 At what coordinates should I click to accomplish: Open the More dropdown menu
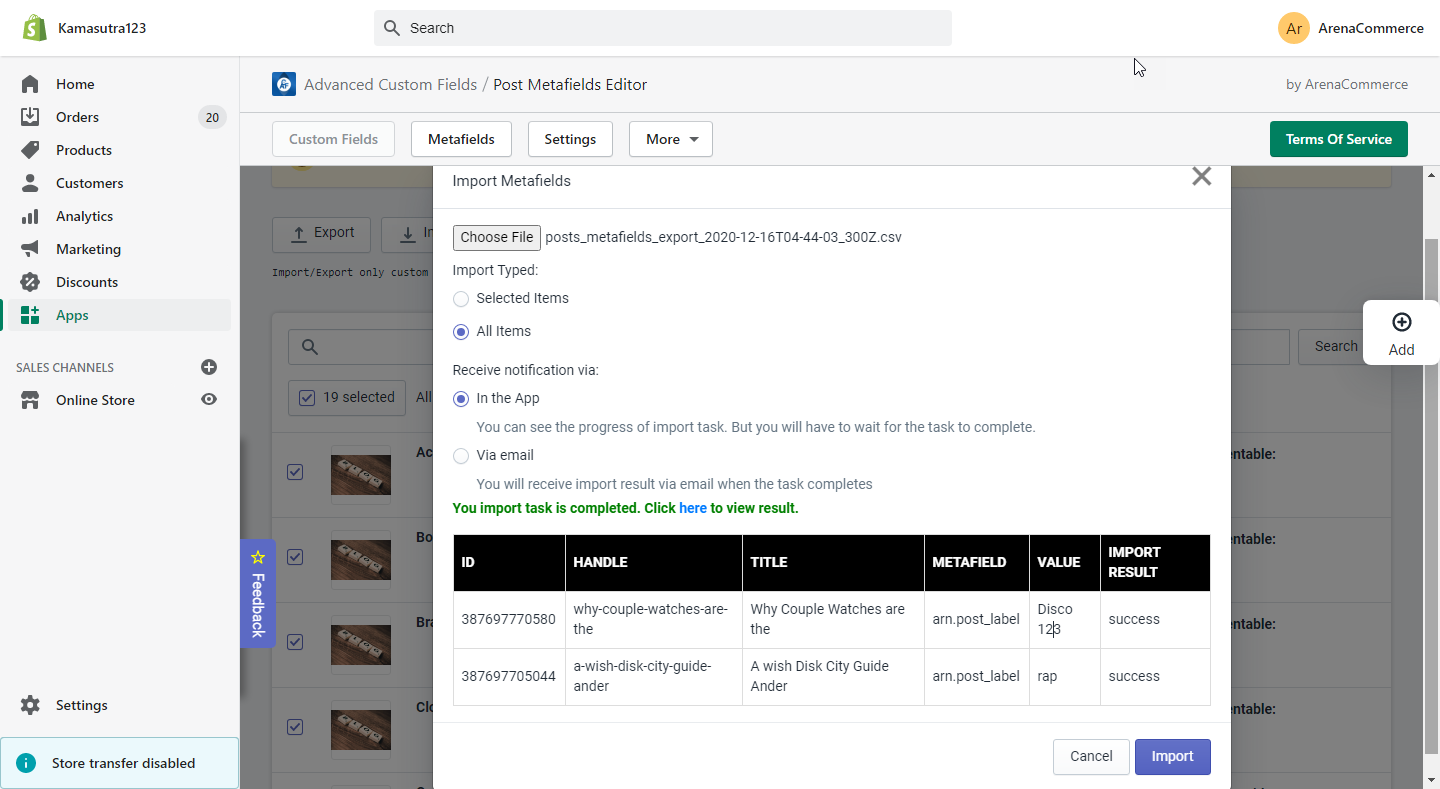671,139
